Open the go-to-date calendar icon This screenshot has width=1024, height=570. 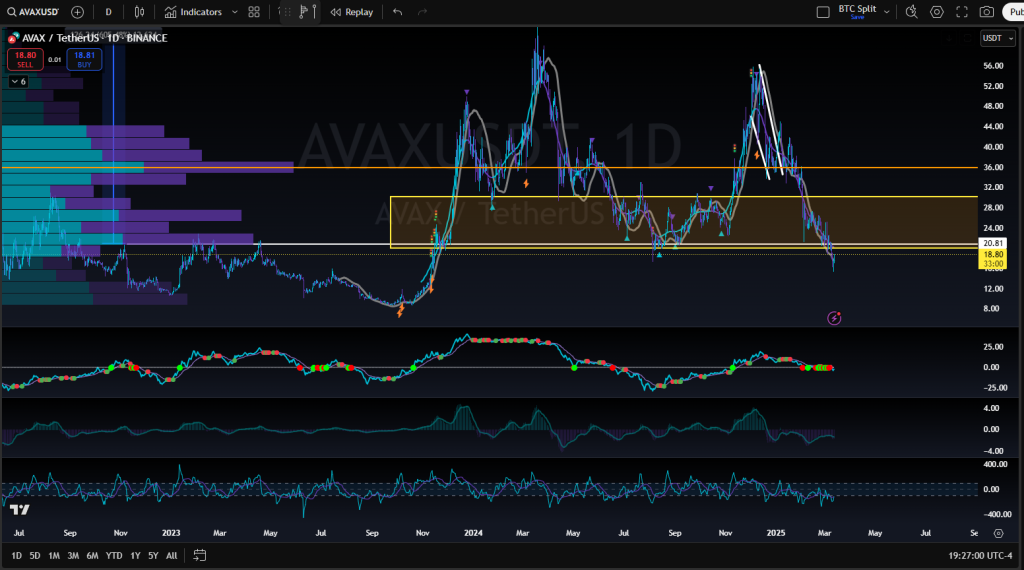(x=200, y=556)
